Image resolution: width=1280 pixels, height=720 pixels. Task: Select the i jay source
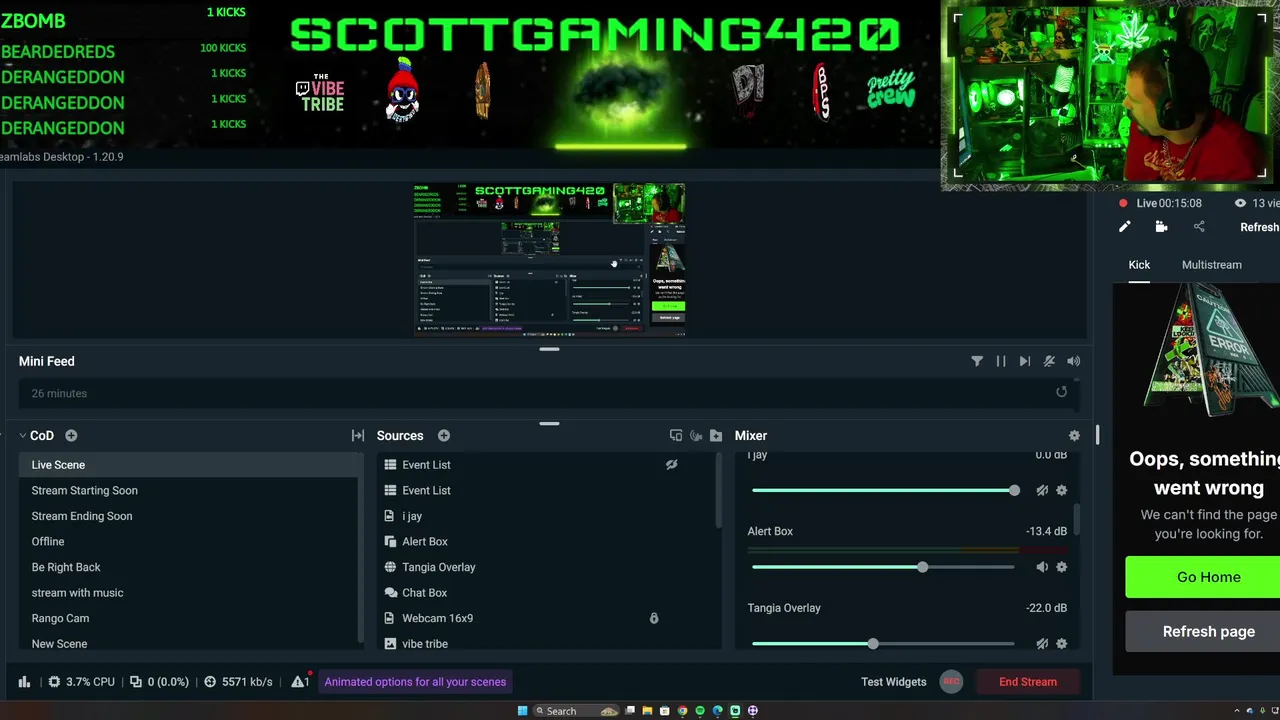(548, 516)
